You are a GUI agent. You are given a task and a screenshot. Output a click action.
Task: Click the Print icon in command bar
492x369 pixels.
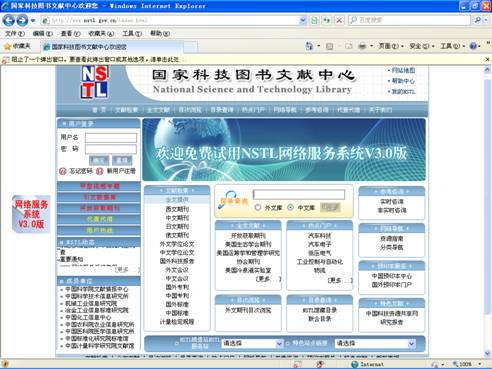tap(362, 46)
